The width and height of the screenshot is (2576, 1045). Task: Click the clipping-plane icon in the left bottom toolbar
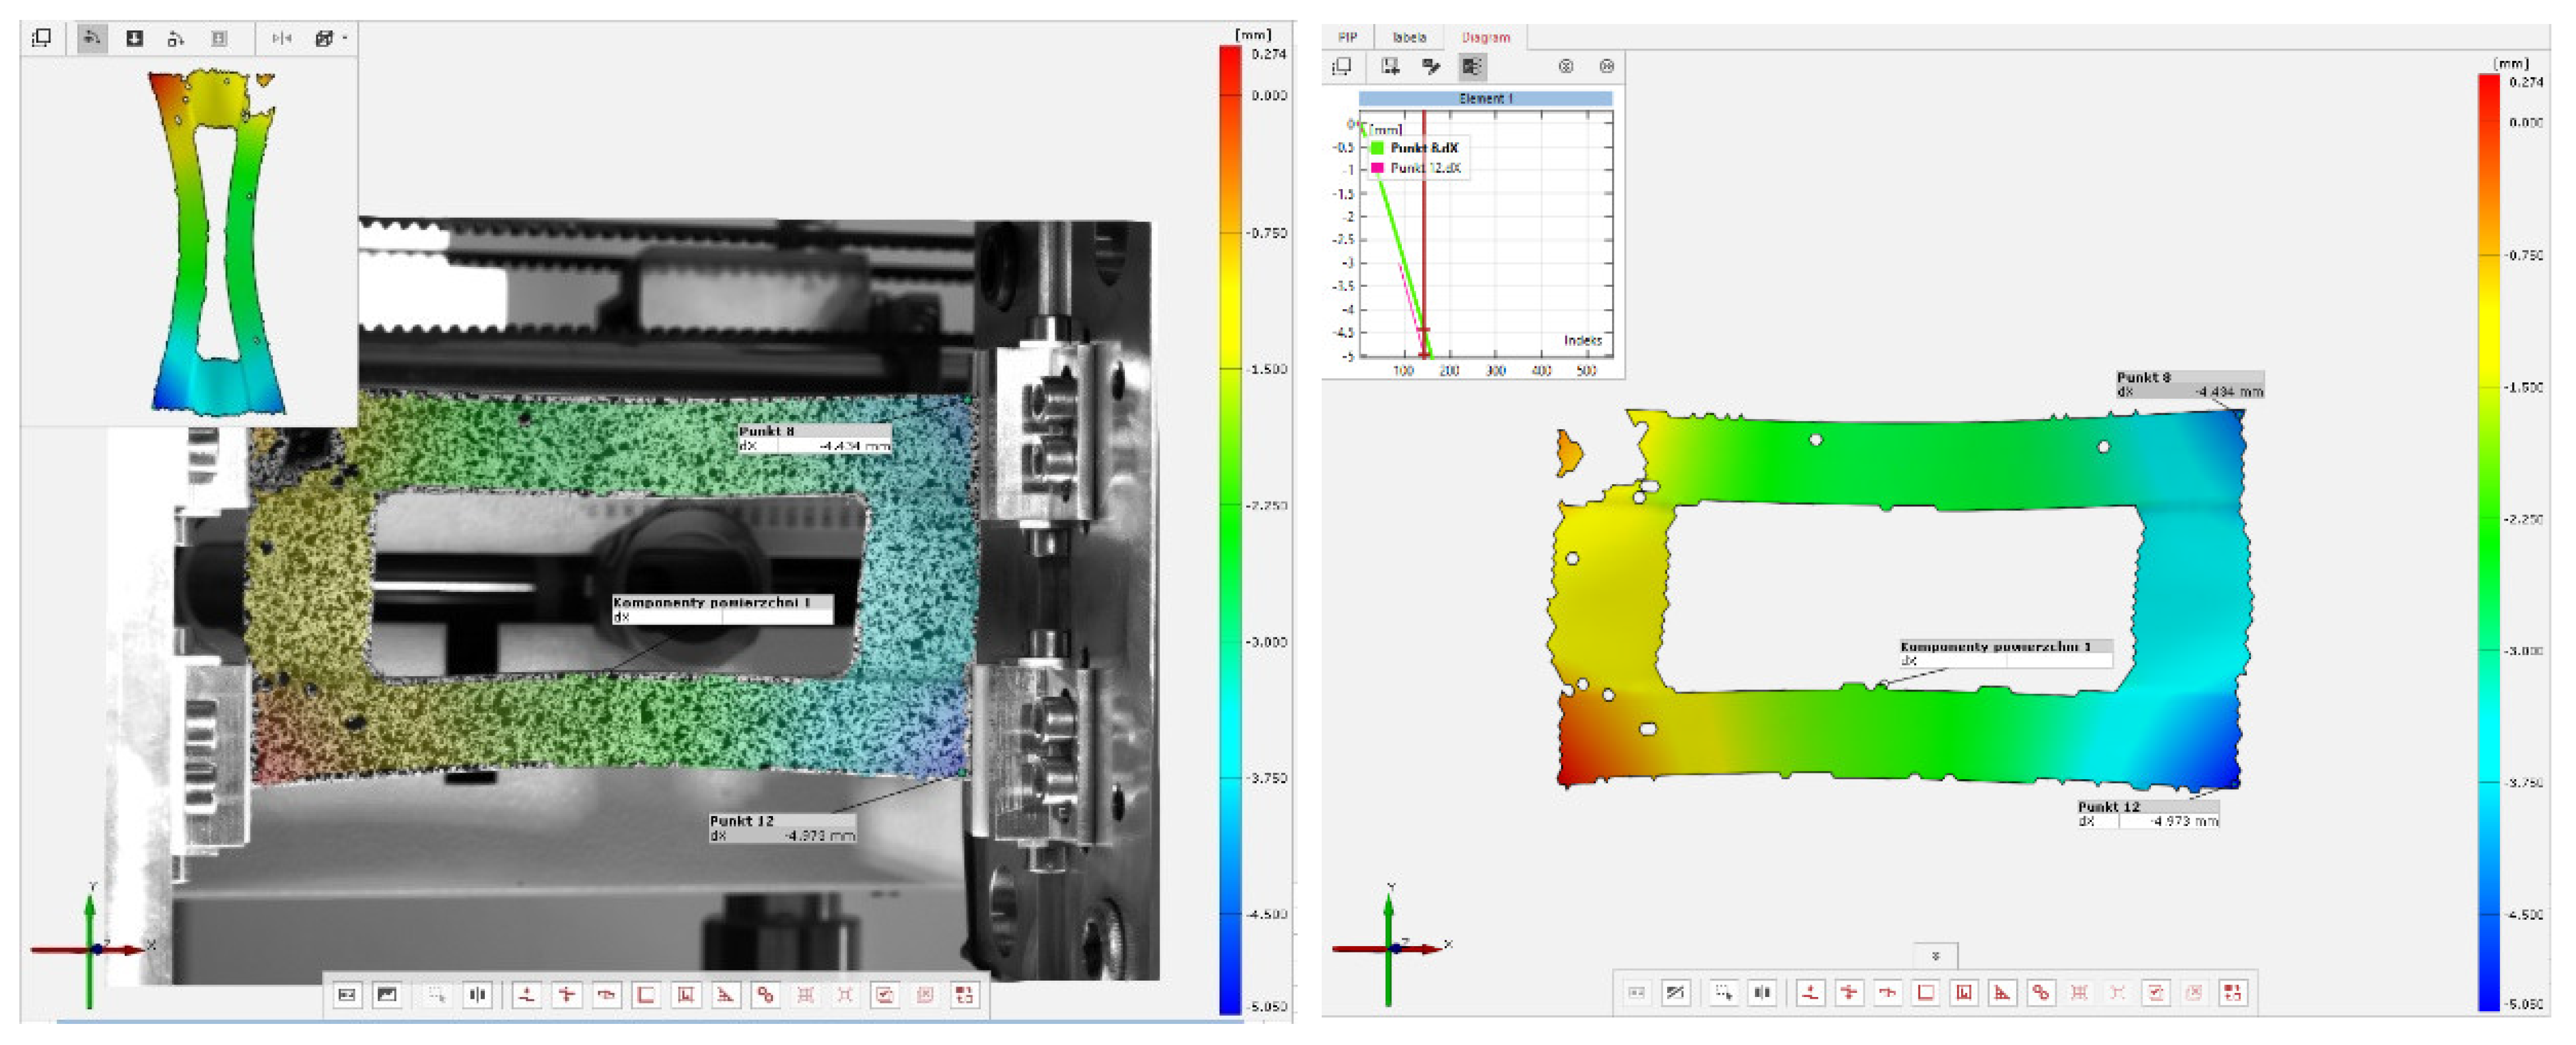(x=478, y=994)
